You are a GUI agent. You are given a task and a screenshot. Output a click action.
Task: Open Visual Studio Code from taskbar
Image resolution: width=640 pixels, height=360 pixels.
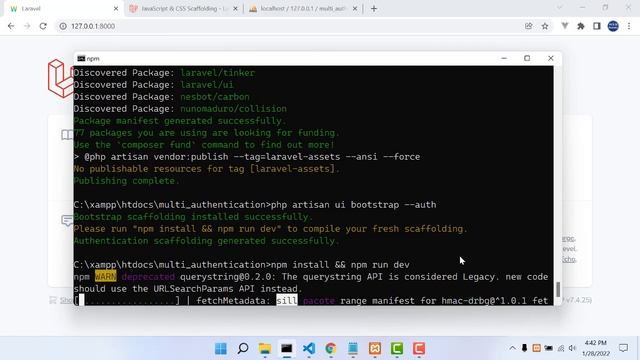point(309,349)
